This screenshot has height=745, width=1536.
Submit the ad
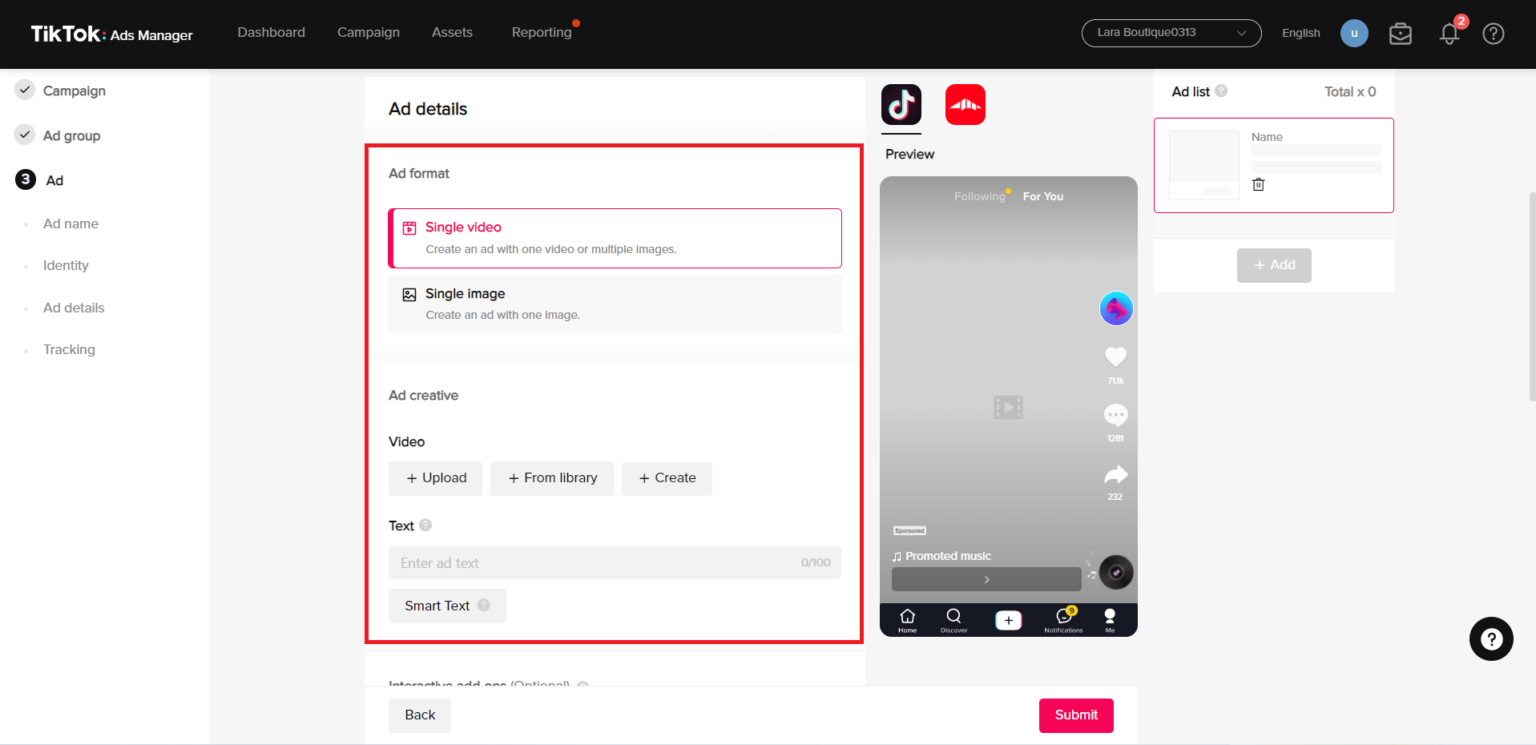[x=1076, y=715]
